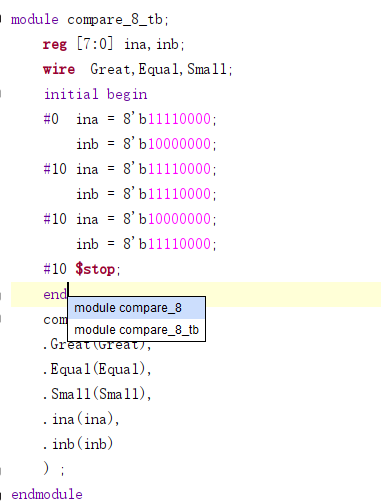Click the 'reg' keyword

coord(55,44)
